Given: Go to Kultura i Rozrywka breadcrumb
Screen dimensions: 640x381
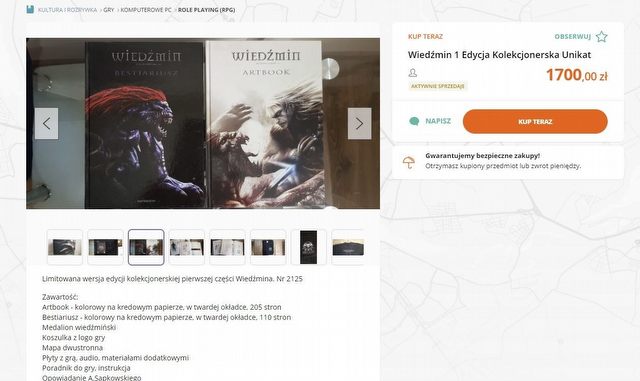Looking at the screenshot, I should pos(67,10).
